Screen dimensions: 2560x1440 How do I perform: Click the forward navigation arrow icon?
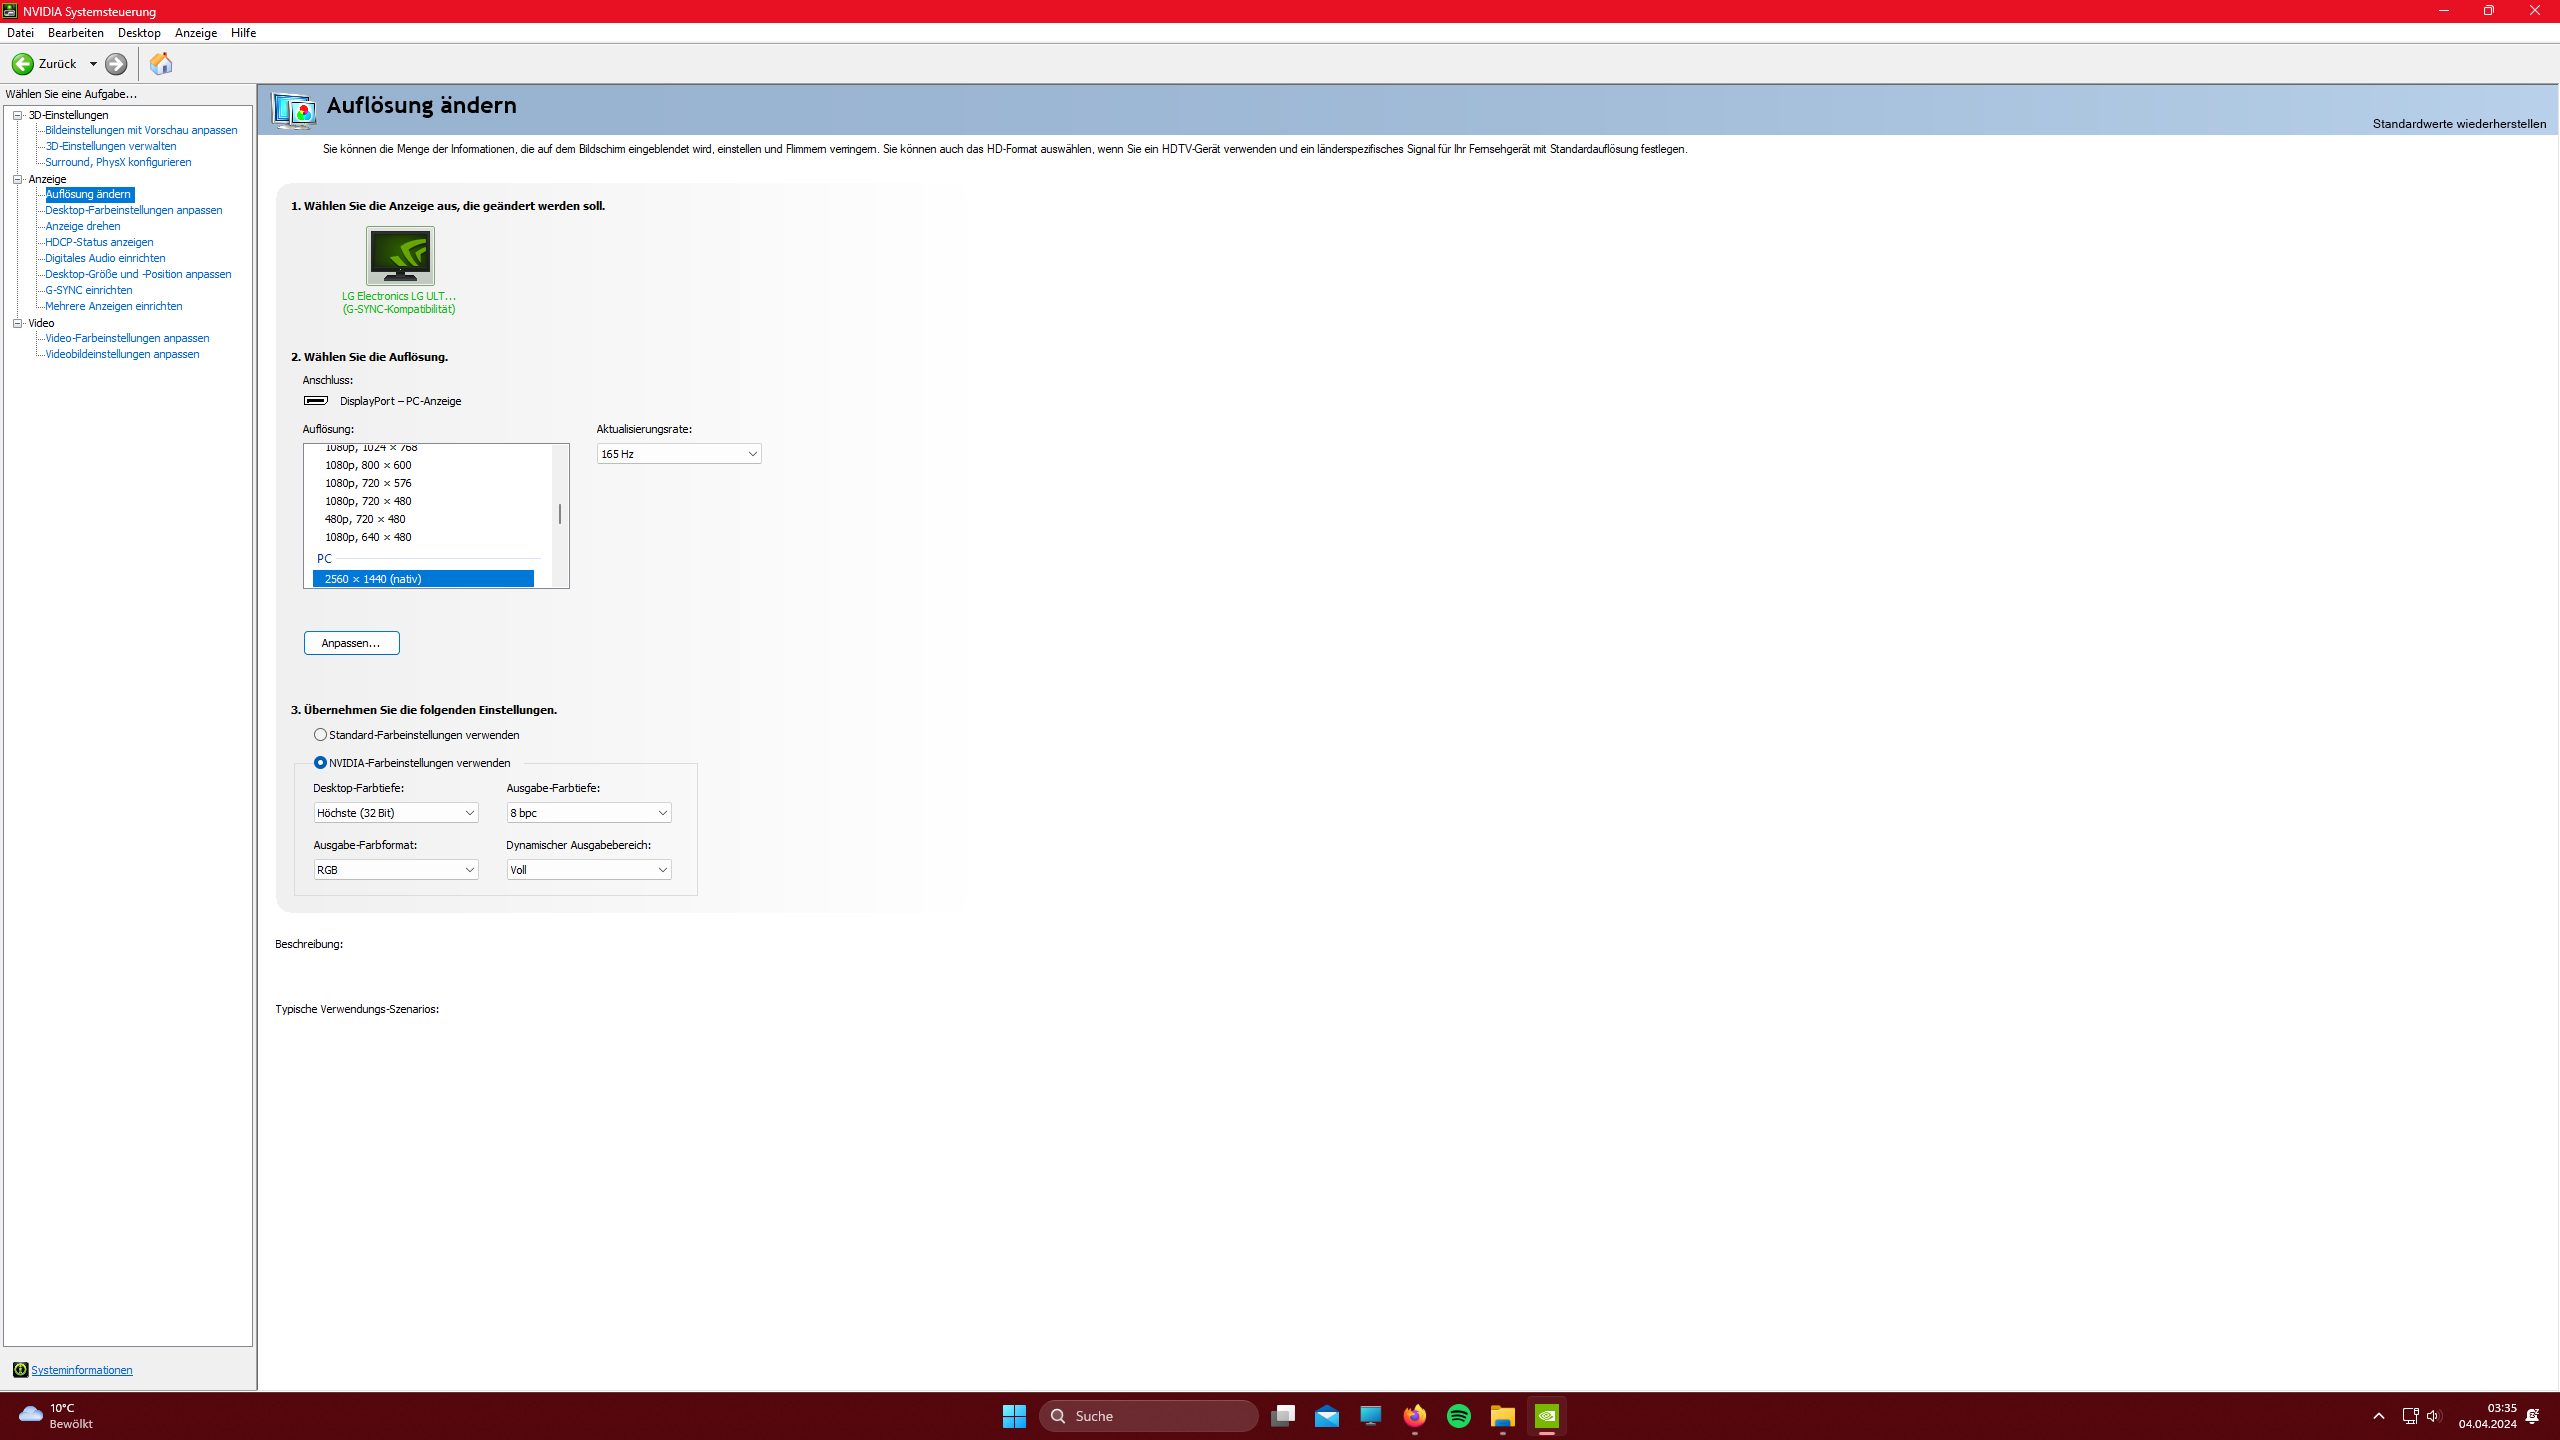point(116,64)
